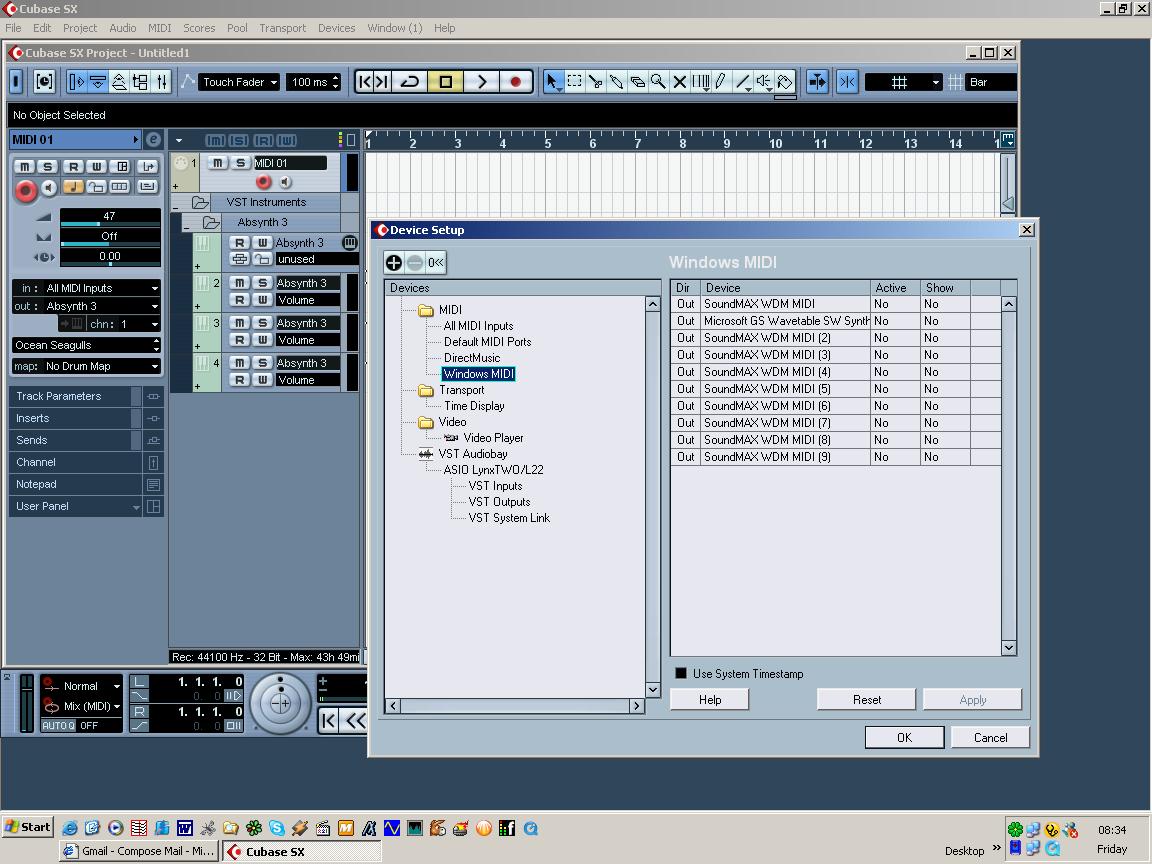Viewport: 1152px width, 864px height.
Task: Collapse the Absynth 3 folder track
Action: [x=187, y=228]
